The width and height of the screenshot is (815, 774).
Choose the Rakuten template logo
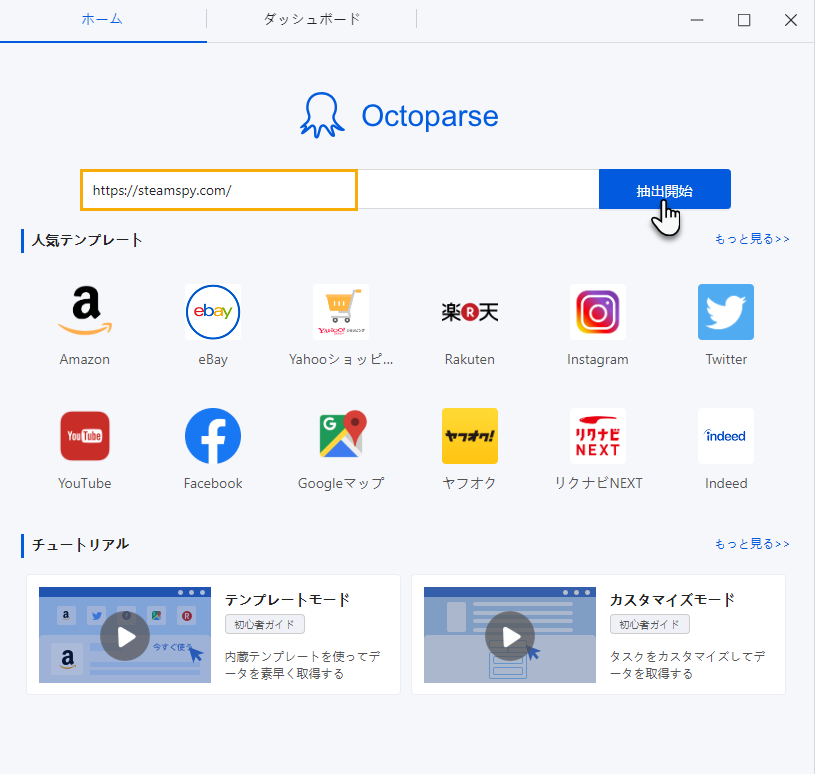[x=469, y=311]
